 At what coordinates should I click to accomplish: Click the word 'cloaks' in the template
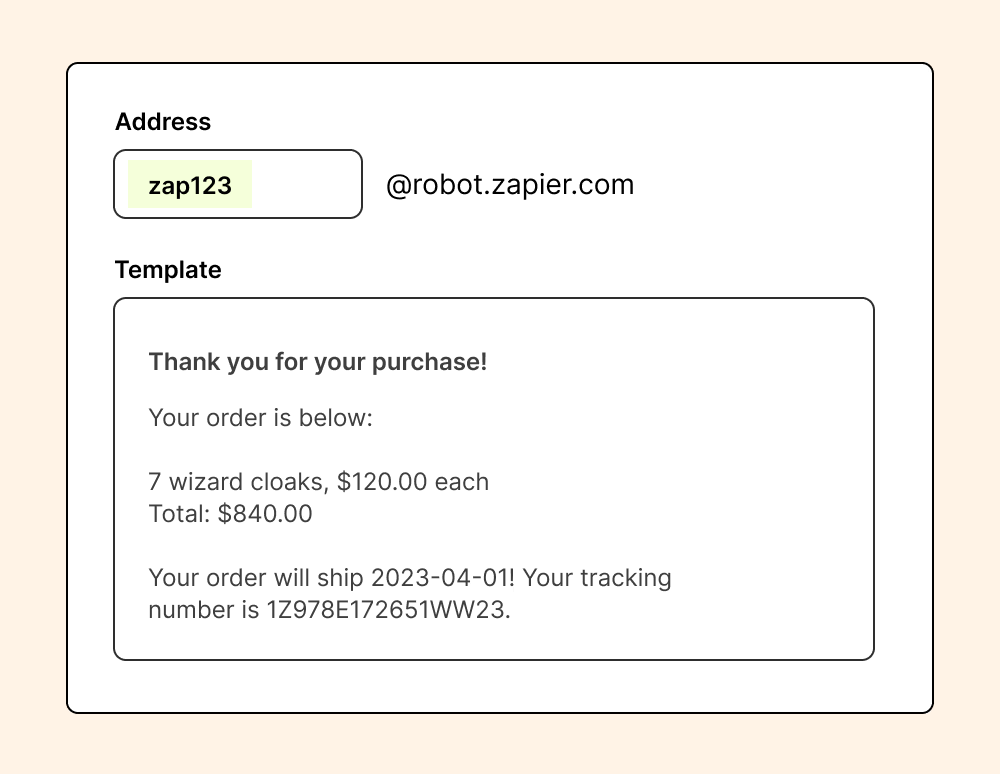coord(289,482)
